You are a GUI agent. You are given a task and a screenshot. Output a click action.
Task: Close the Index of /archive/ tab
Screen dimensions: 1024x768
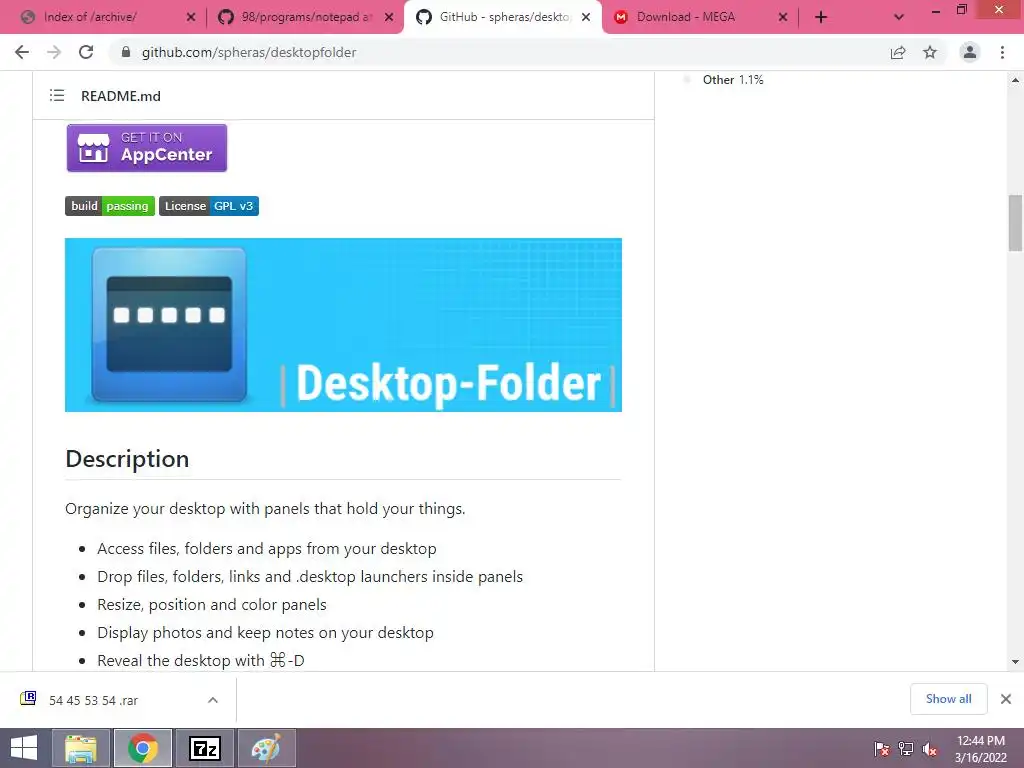(191, 18)
